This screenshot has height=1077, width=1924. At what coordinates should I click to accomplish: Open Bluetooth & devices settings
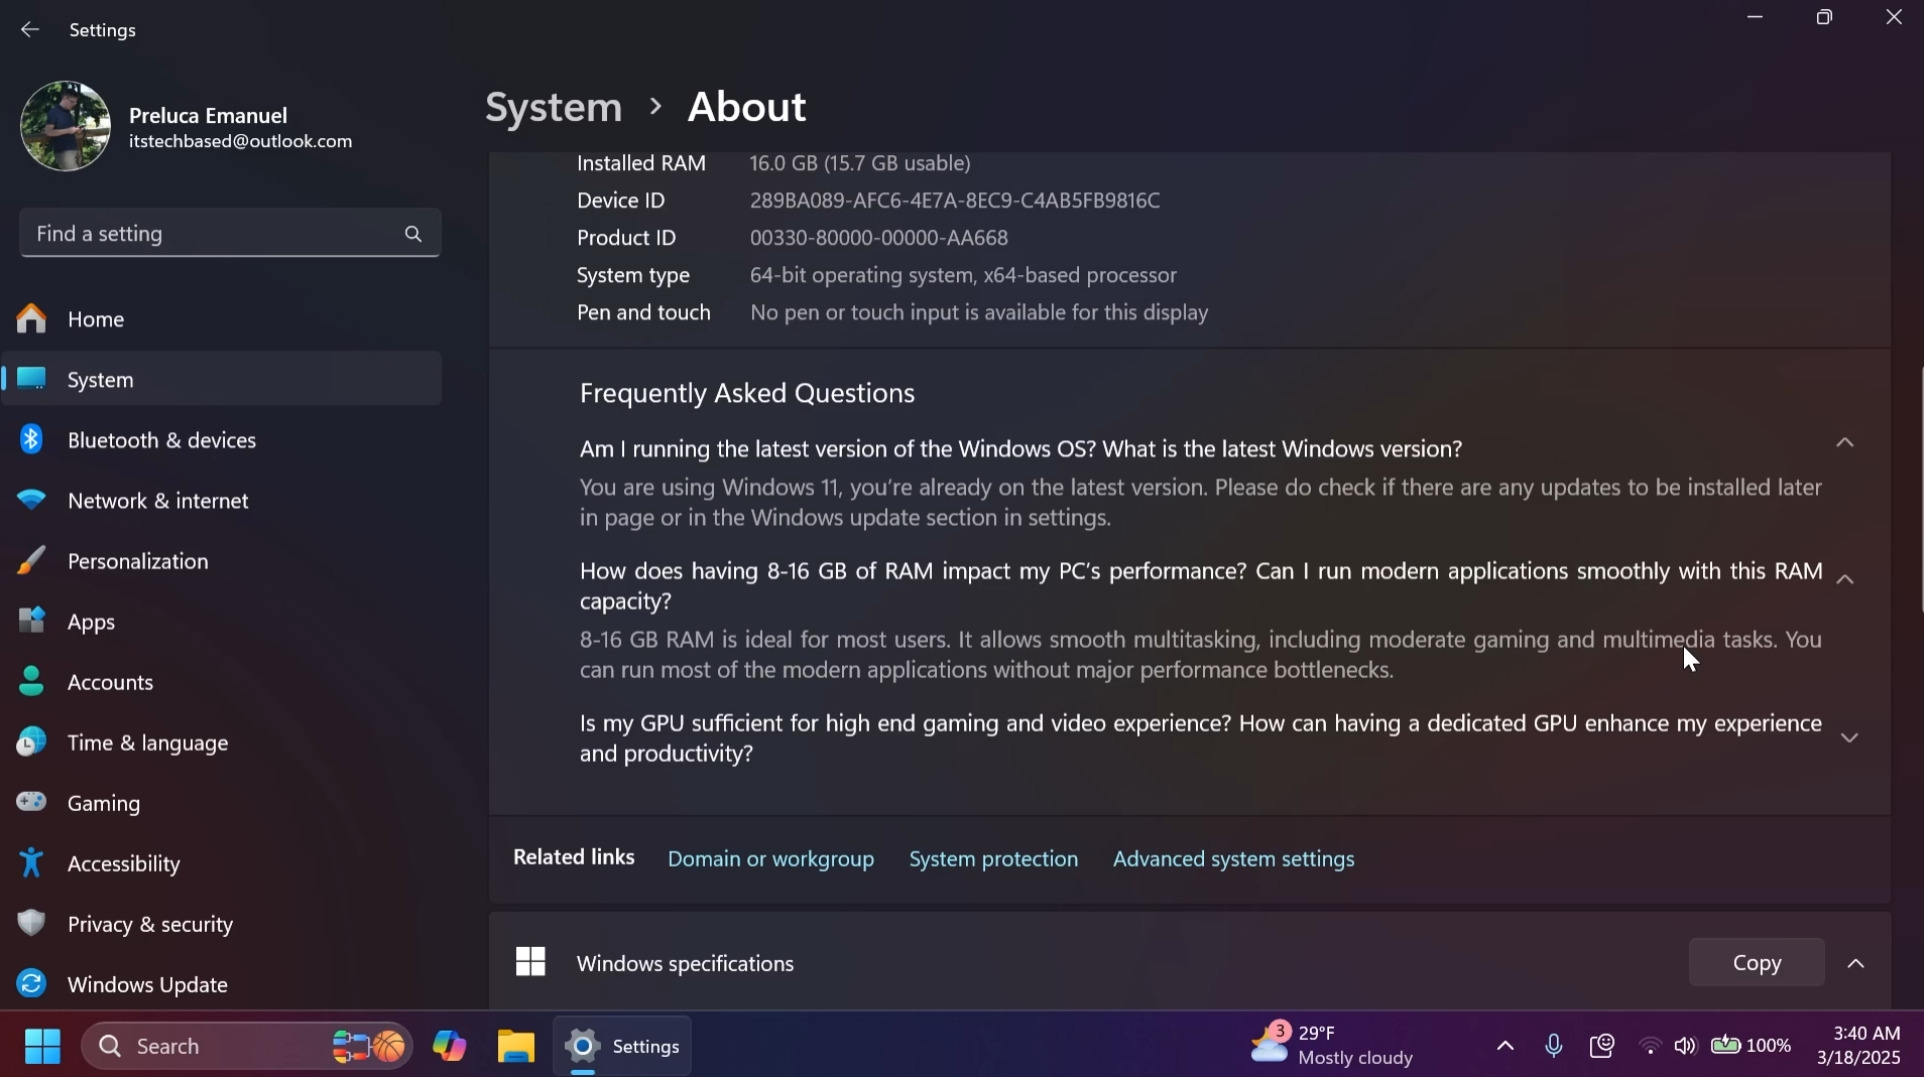point(160,440)
